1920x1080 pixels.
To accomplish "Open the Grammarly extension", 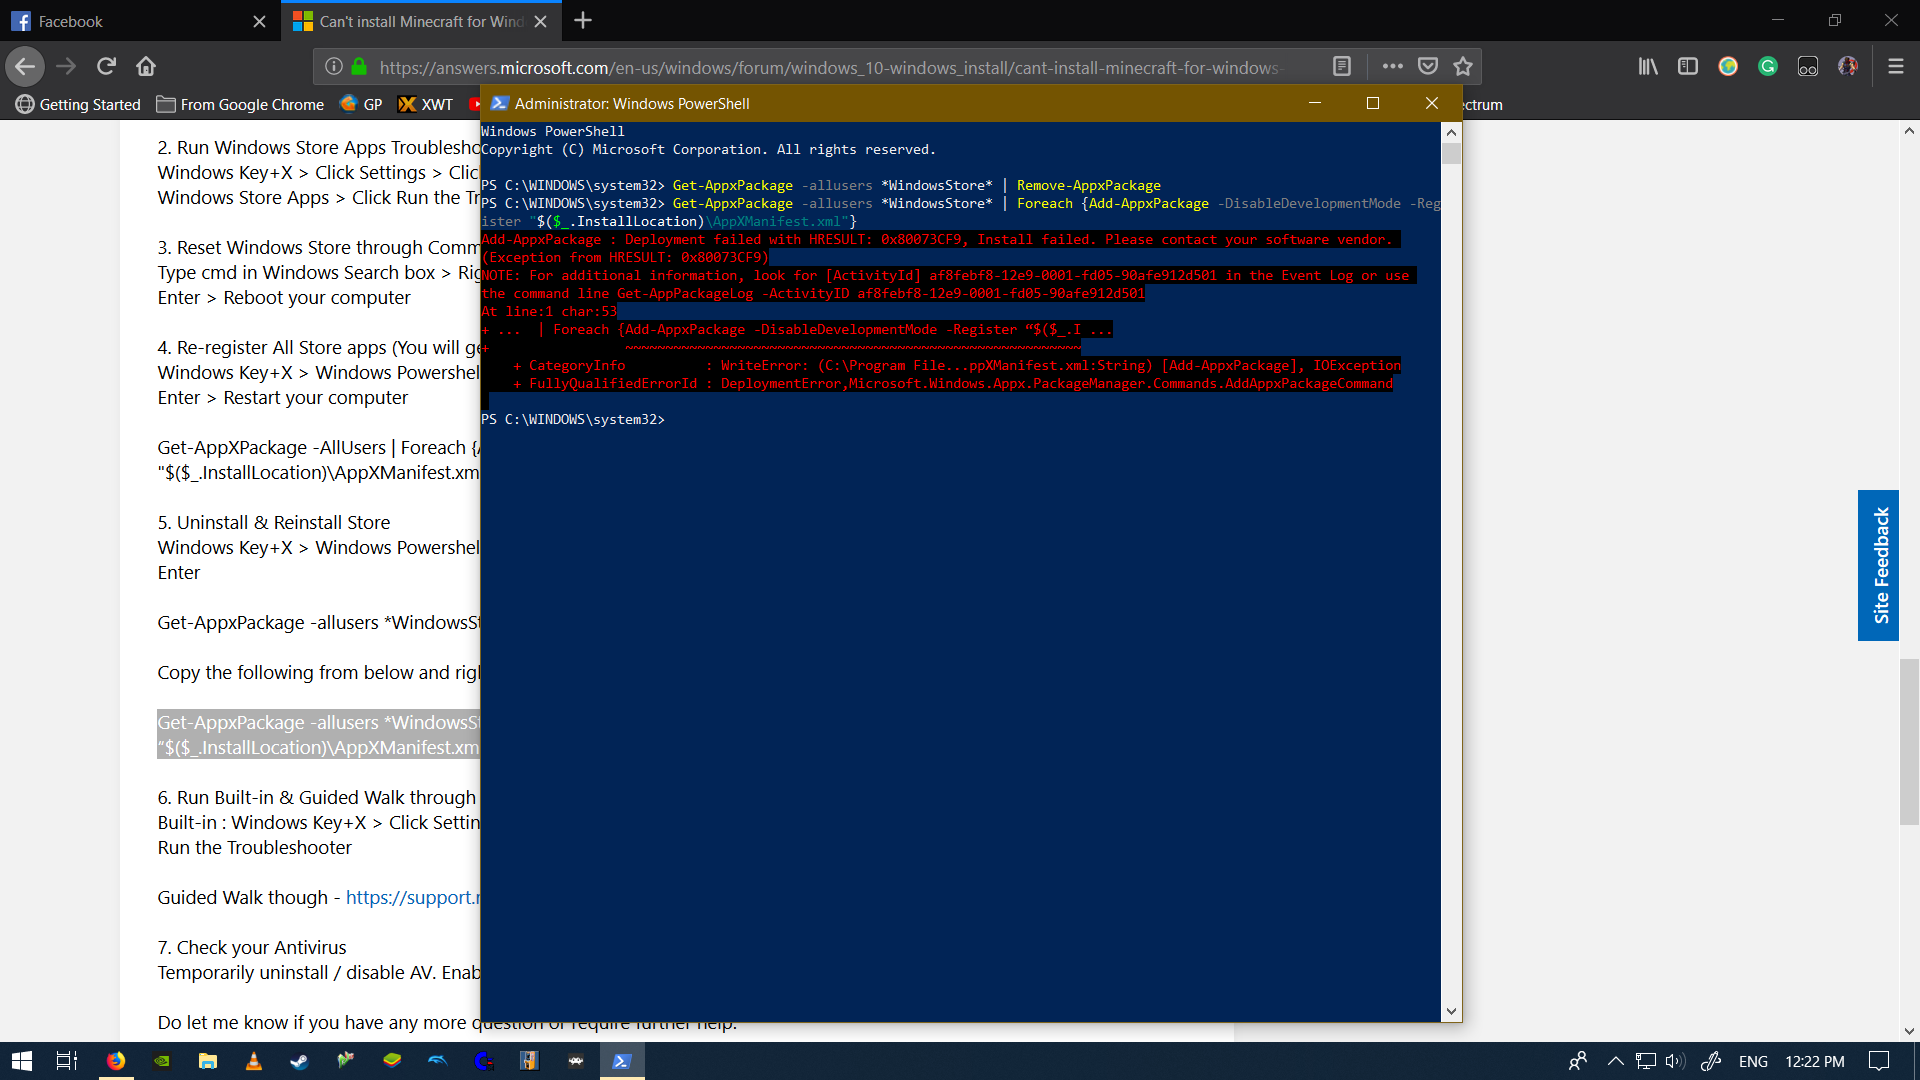I will [x=1768, y=66].
